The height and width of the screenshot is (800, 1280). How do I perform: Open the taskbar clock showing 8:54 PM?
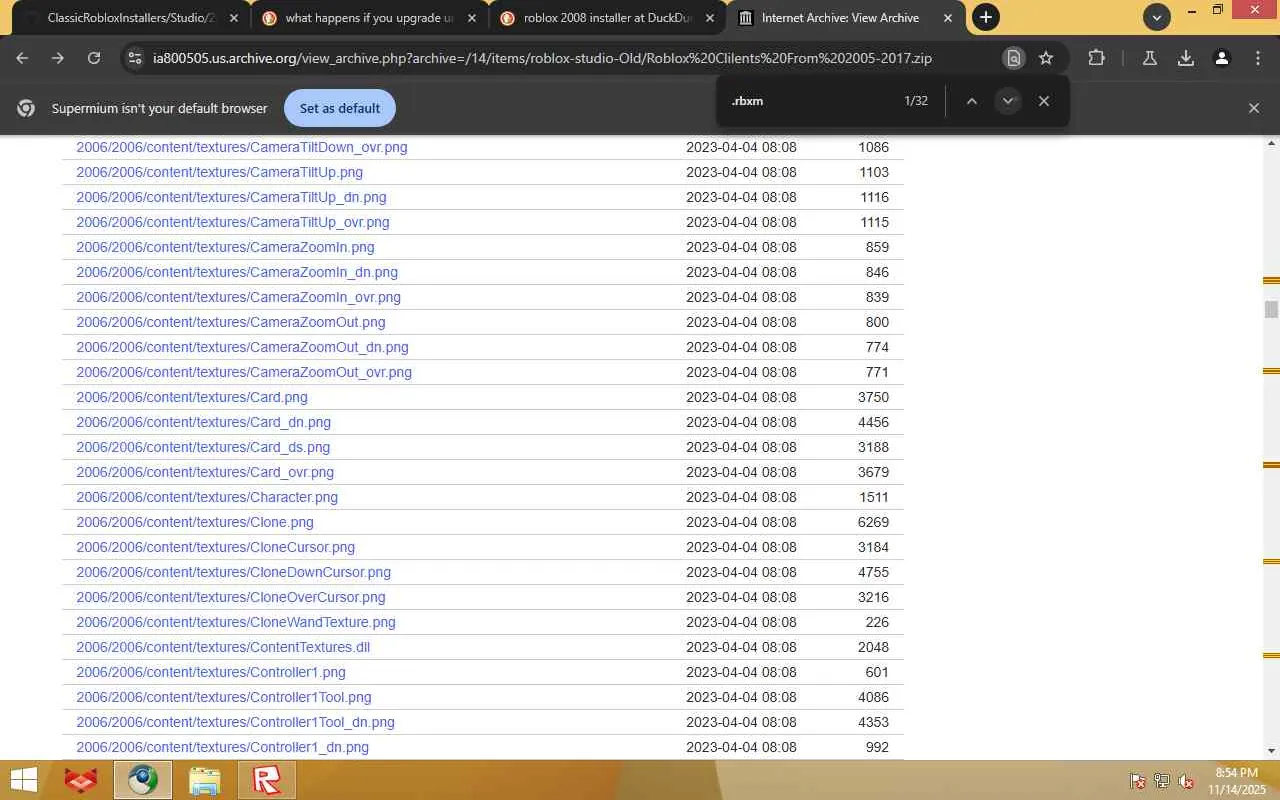(1236, 781)
